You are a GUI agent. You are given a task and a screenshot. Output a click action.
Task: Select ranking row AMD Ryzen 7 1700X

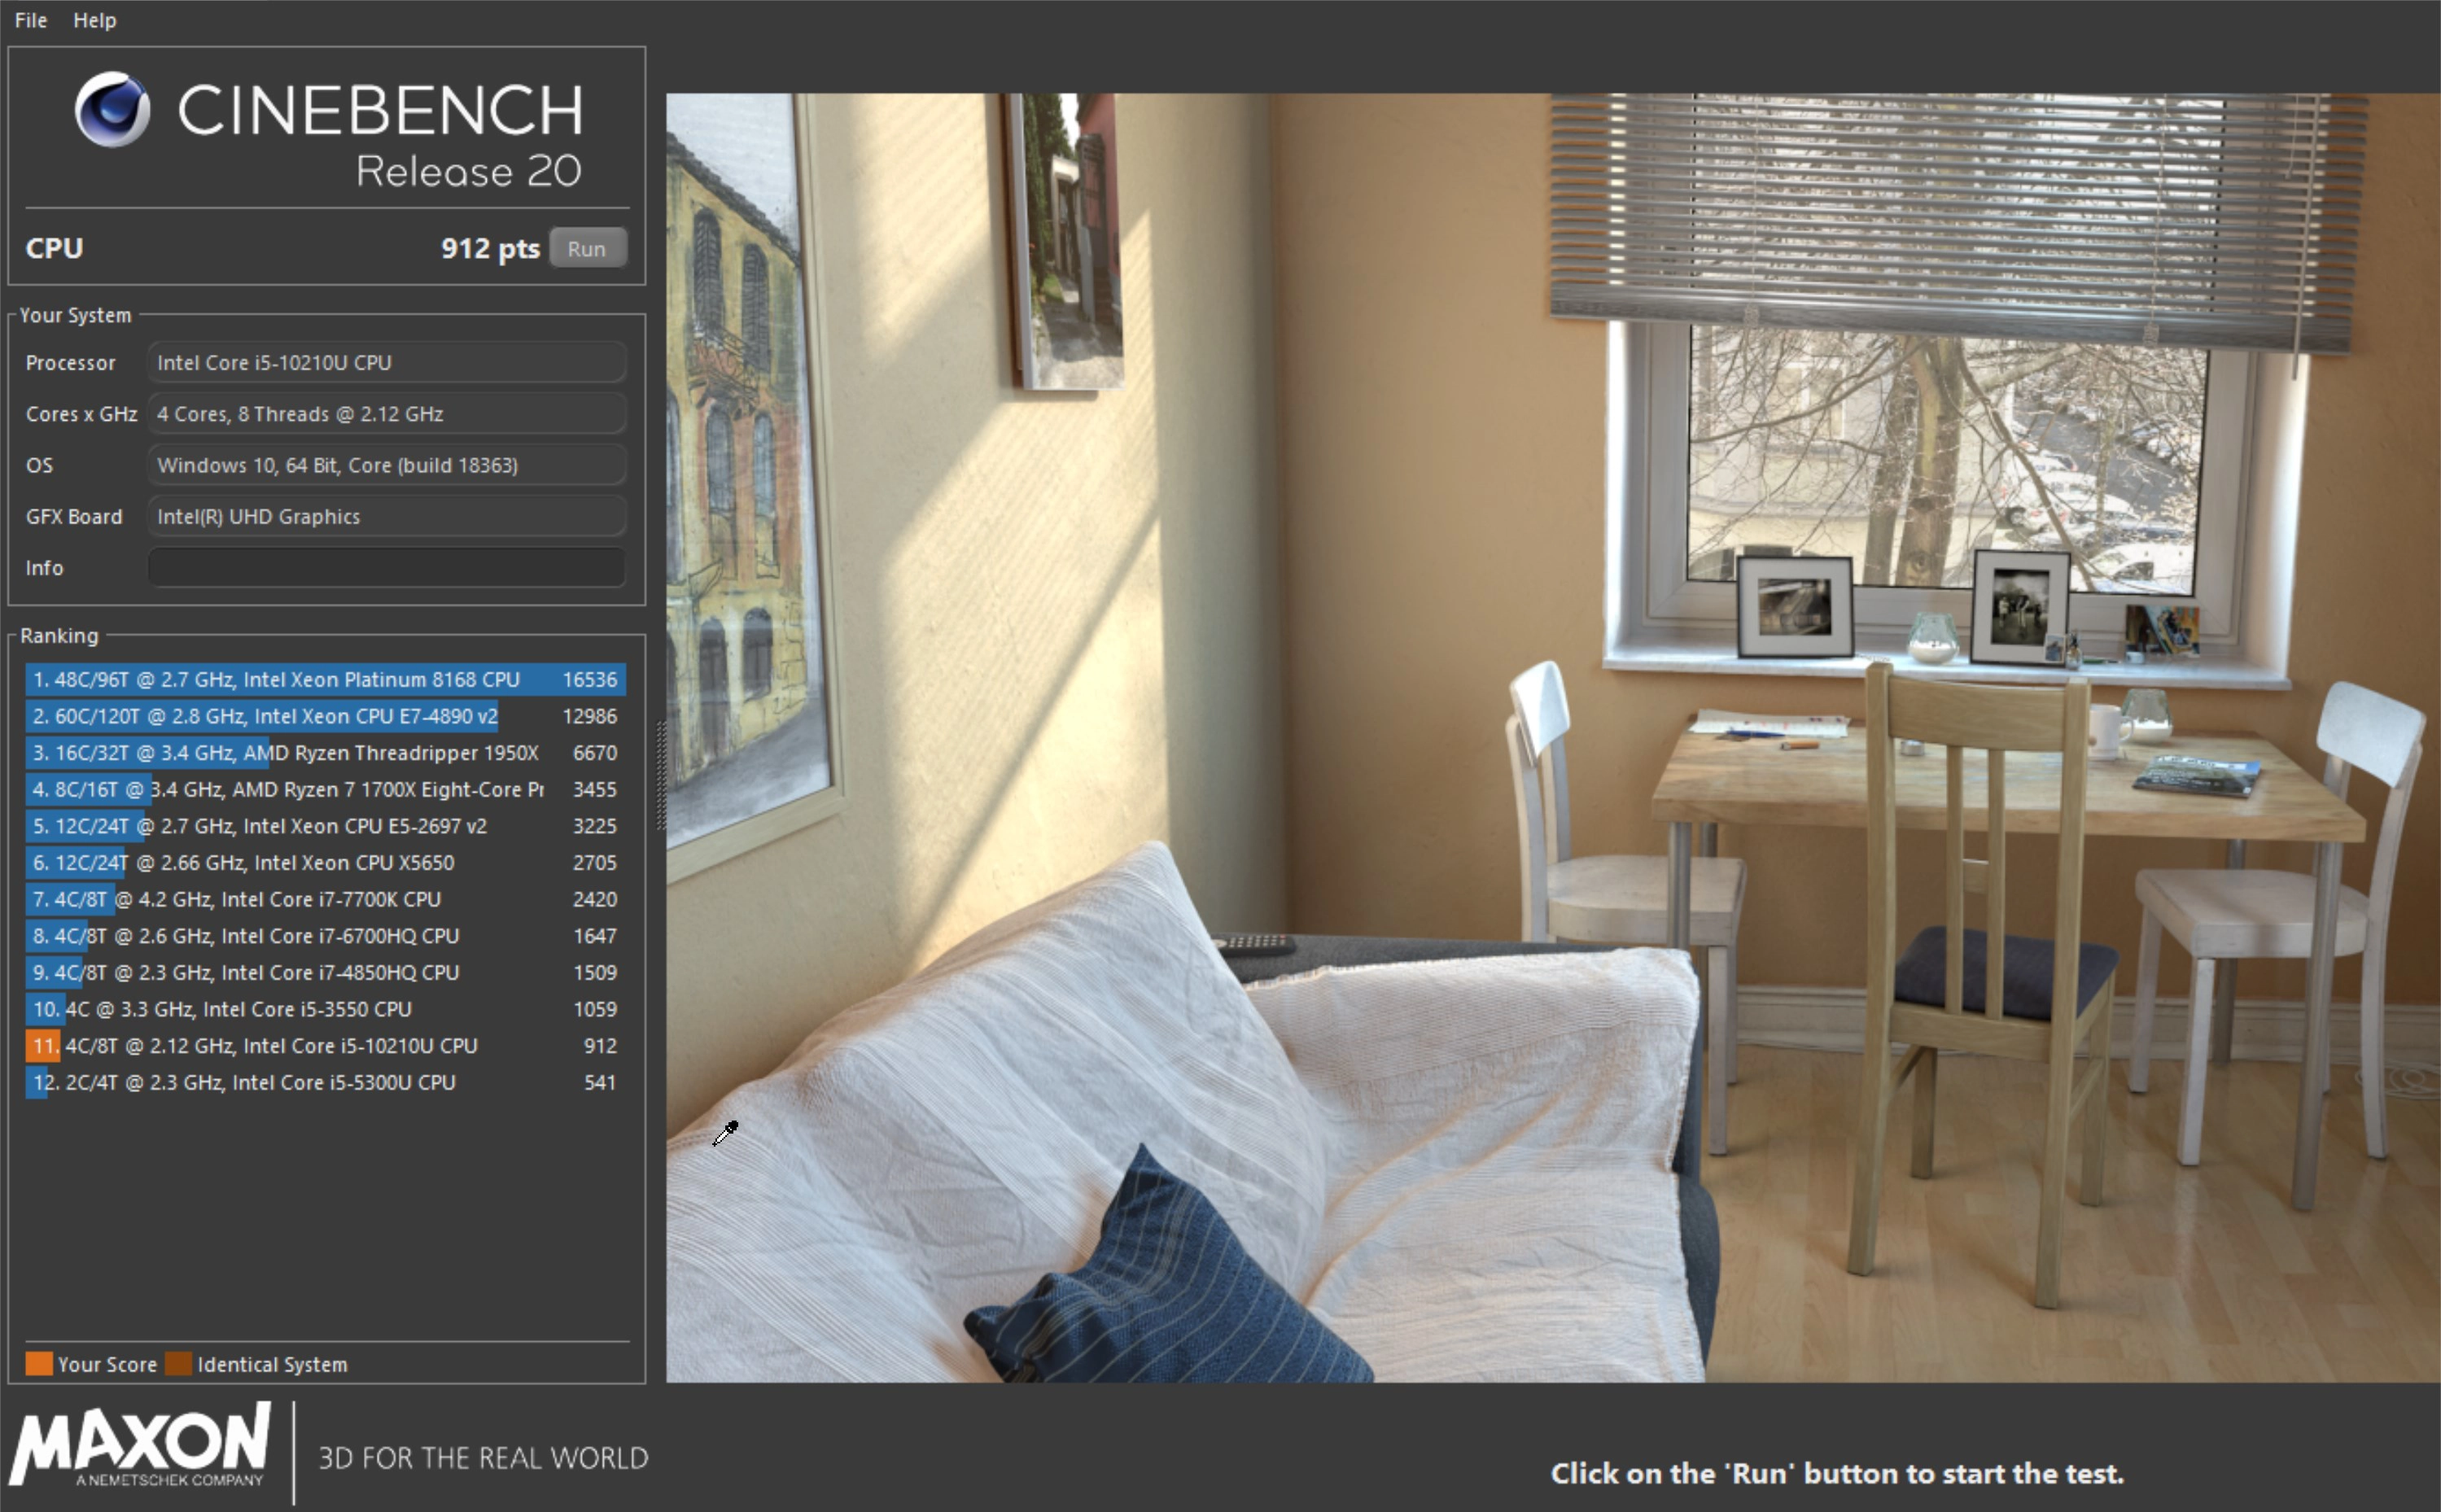pyautogui.click(x=325, y=789)
